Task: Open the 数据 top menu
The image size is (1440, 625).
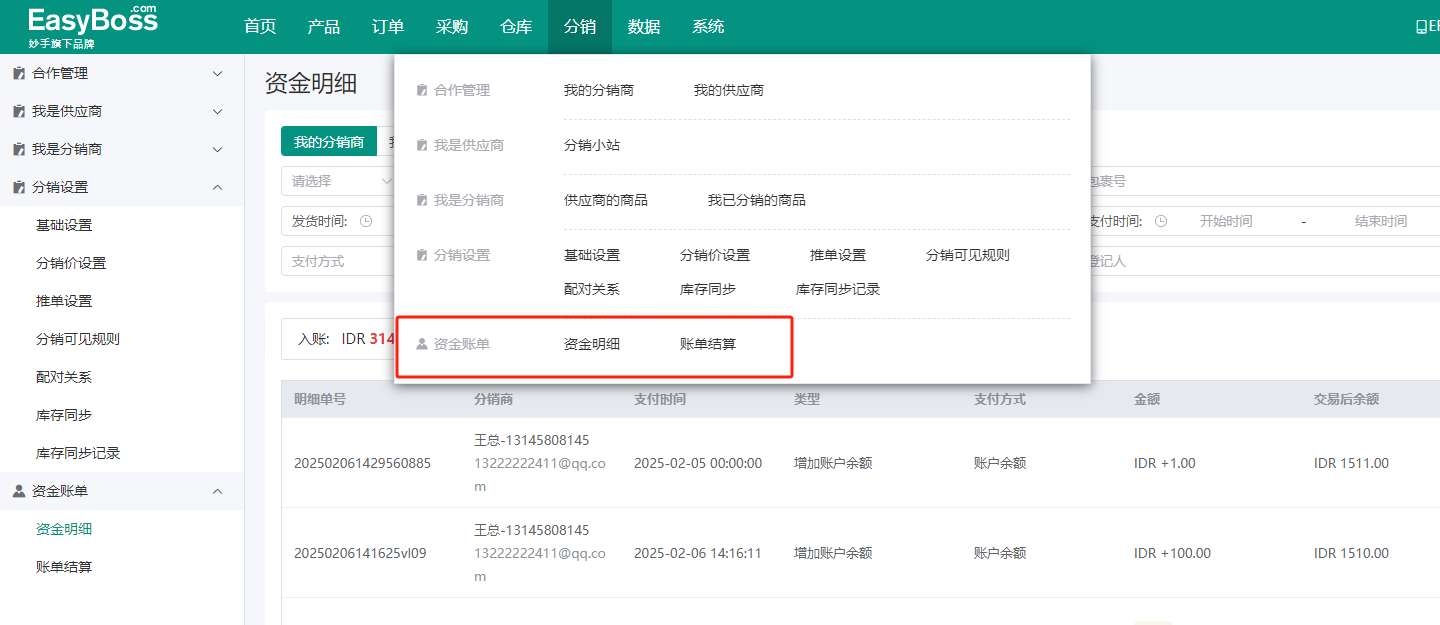Action: [x=643, y=27]
